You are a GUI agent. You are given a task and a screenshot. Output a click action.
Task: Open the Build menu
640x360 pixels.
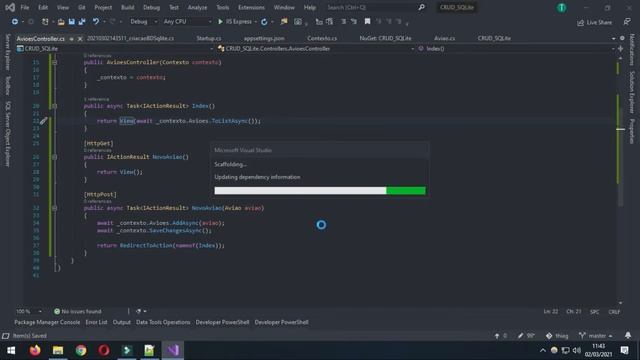pos(127,7)
